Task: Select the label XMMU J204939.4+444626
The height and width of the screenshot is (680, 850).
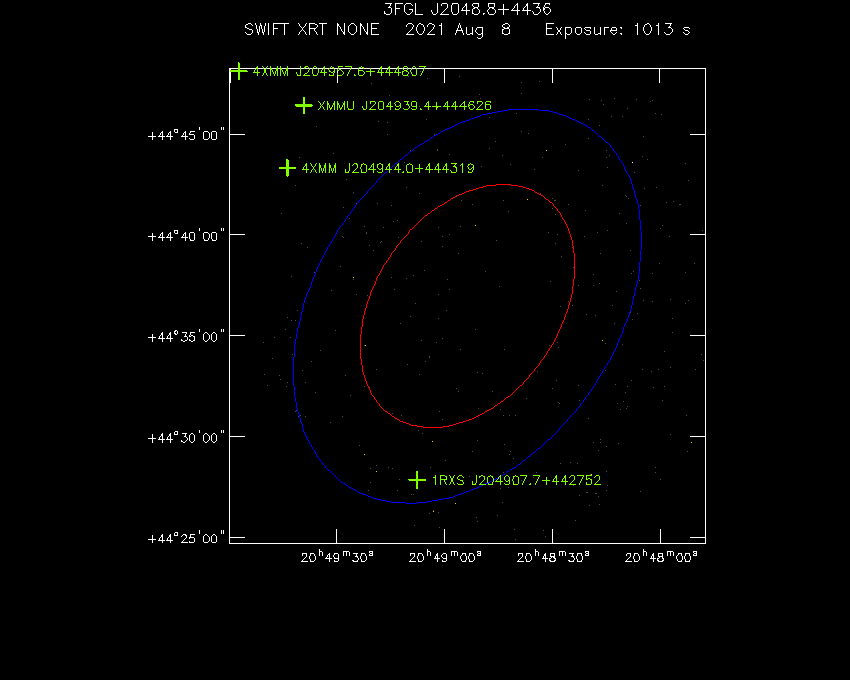Action: pyautogui.click(x=404, y=106)
